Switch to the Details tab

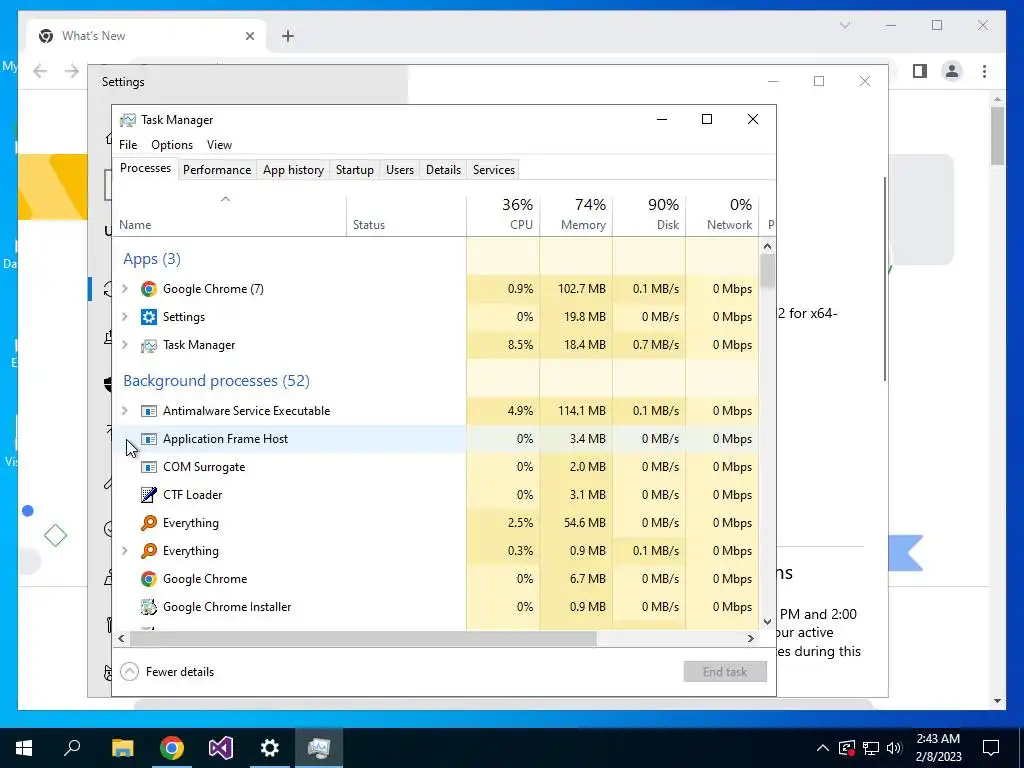point(443,170)
